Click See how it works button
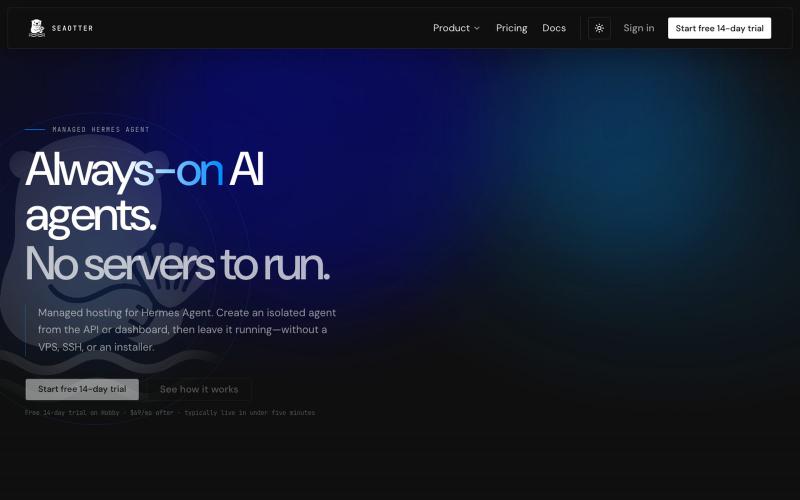Viewport: 800px width, 500px height. 198,389
